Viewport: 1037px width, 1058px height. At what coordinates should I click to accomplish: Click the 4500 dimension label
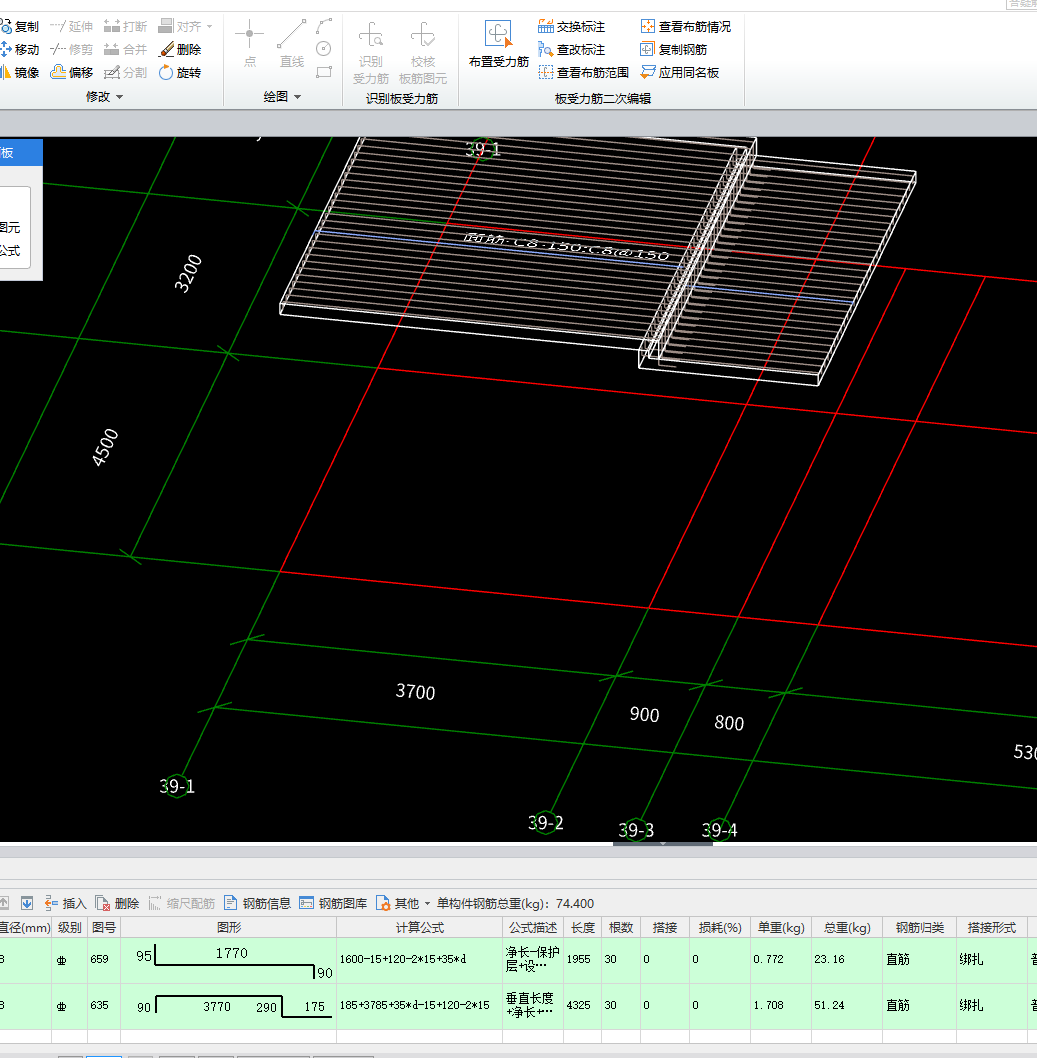click(x=105, y=447)
